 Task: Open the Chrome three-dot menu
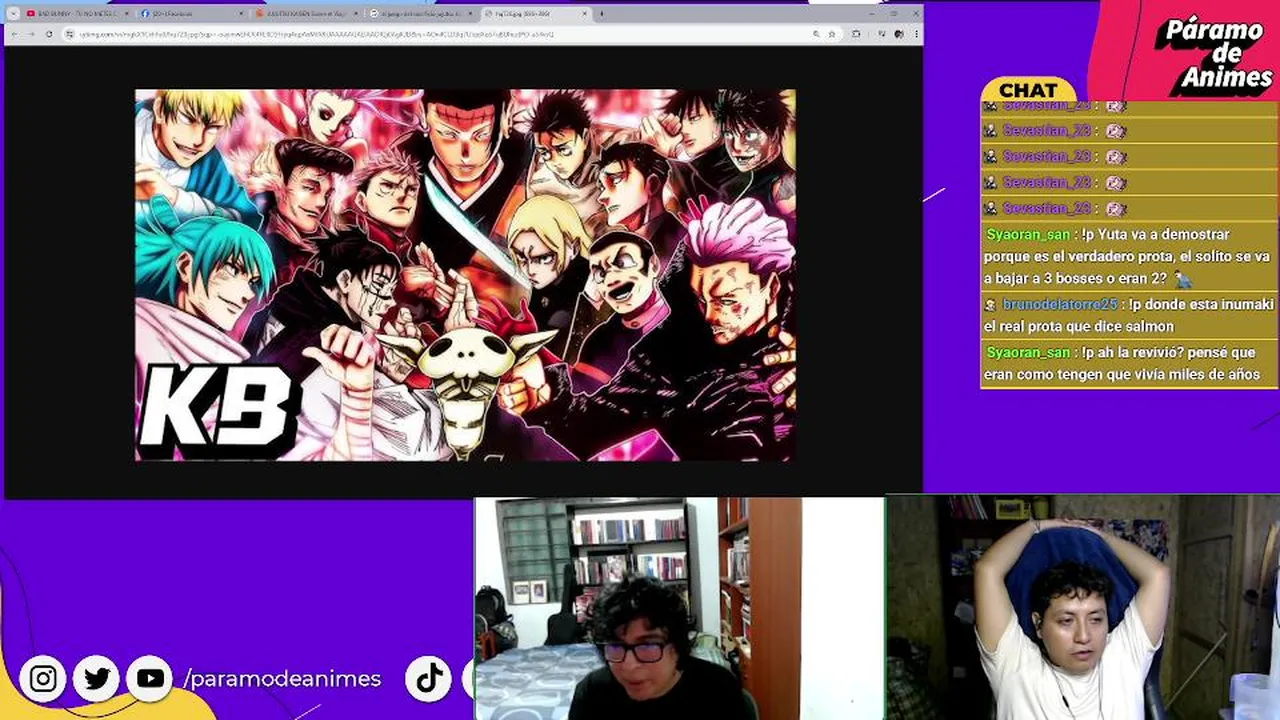pos(914,34)
